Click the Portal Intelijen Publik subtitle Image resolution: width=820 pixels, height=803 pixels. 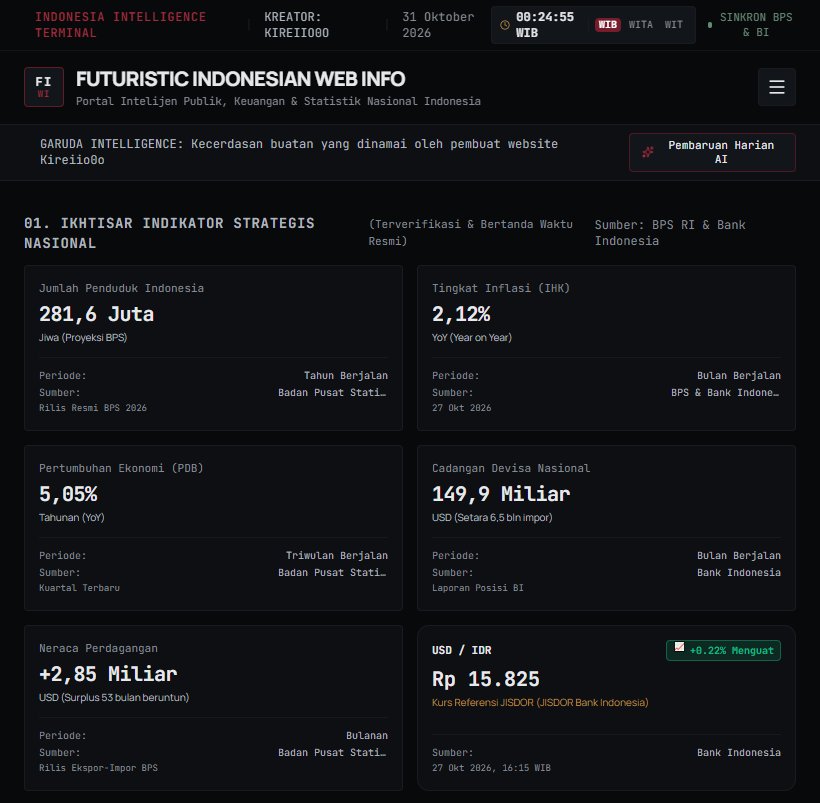278,101
